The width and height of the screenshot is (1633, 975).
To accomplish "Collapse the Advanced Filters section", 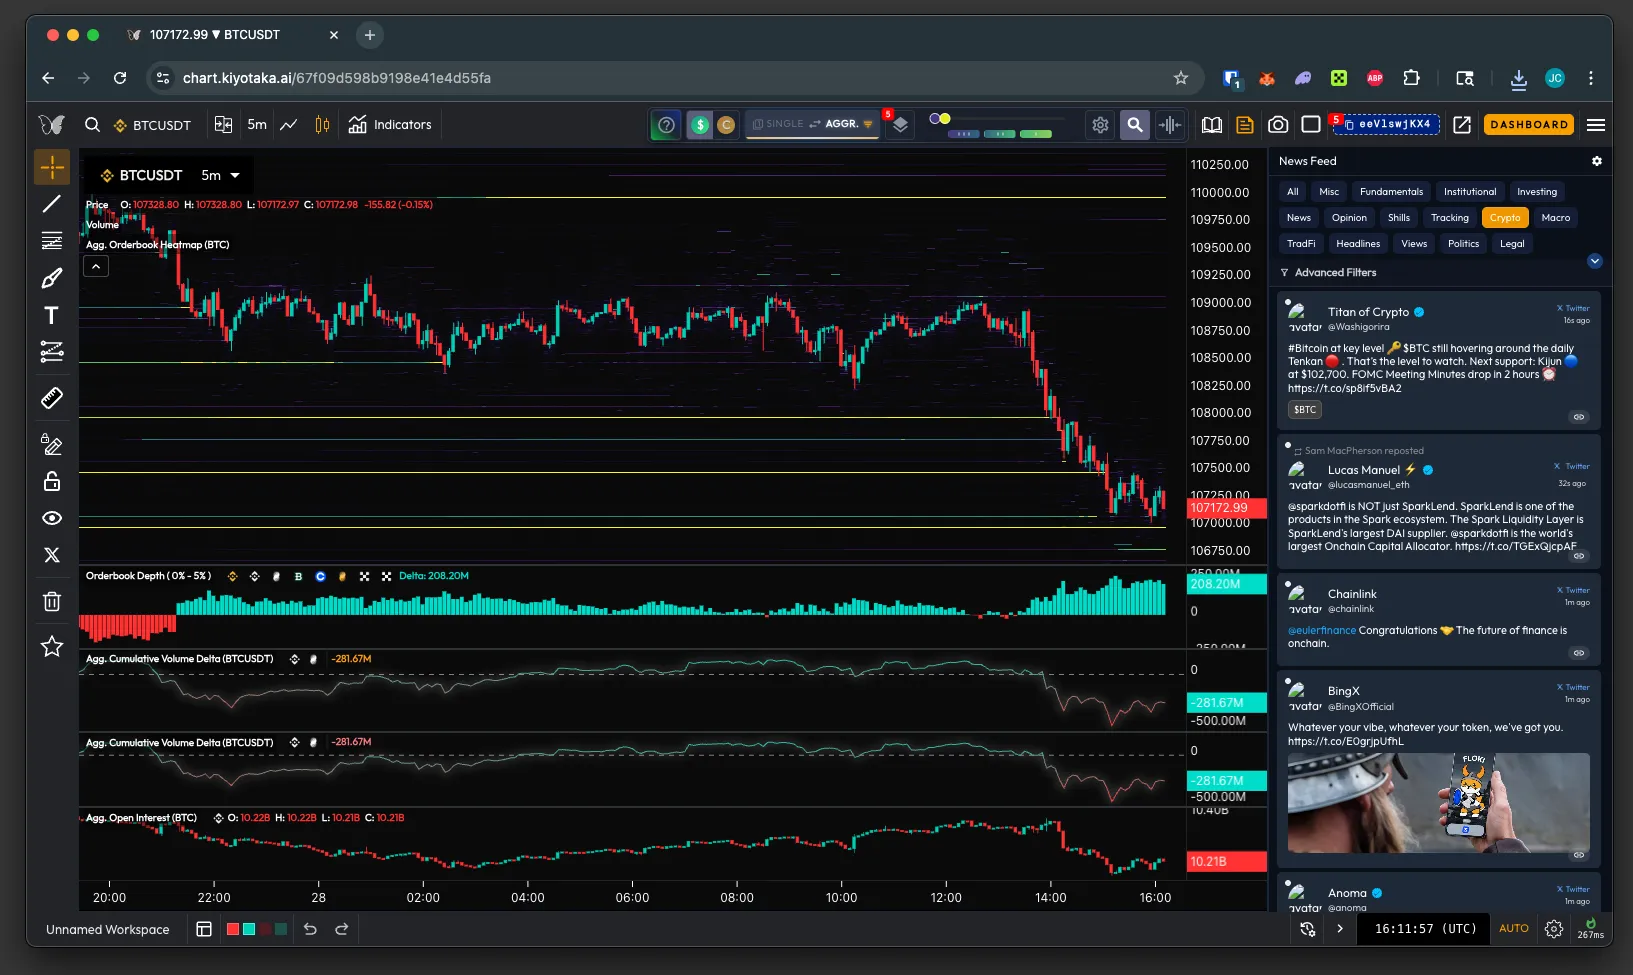I will coord(1594,261).
